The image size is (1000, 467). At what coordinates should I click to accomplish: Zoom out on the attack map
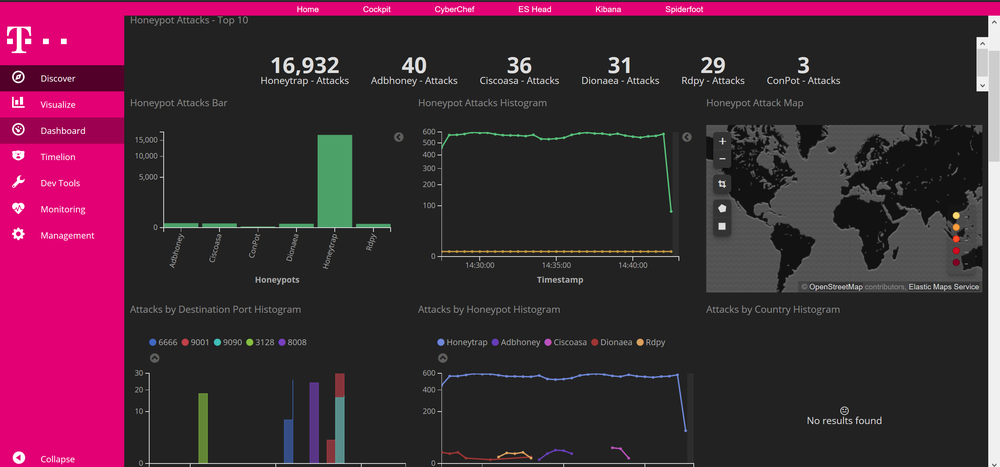pos(722,159)
